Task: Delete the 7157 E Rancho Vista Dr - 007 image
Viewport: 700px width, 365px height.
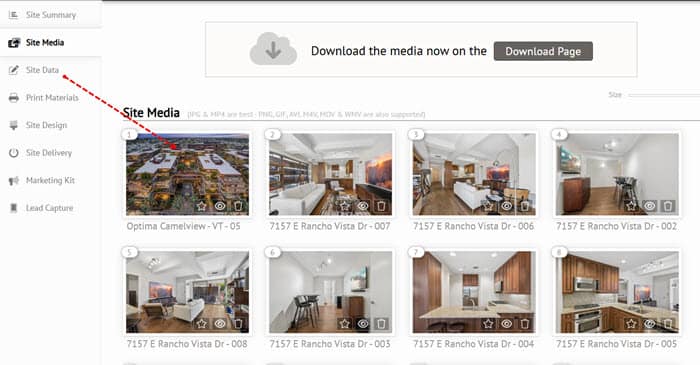Action: (381, 206)
